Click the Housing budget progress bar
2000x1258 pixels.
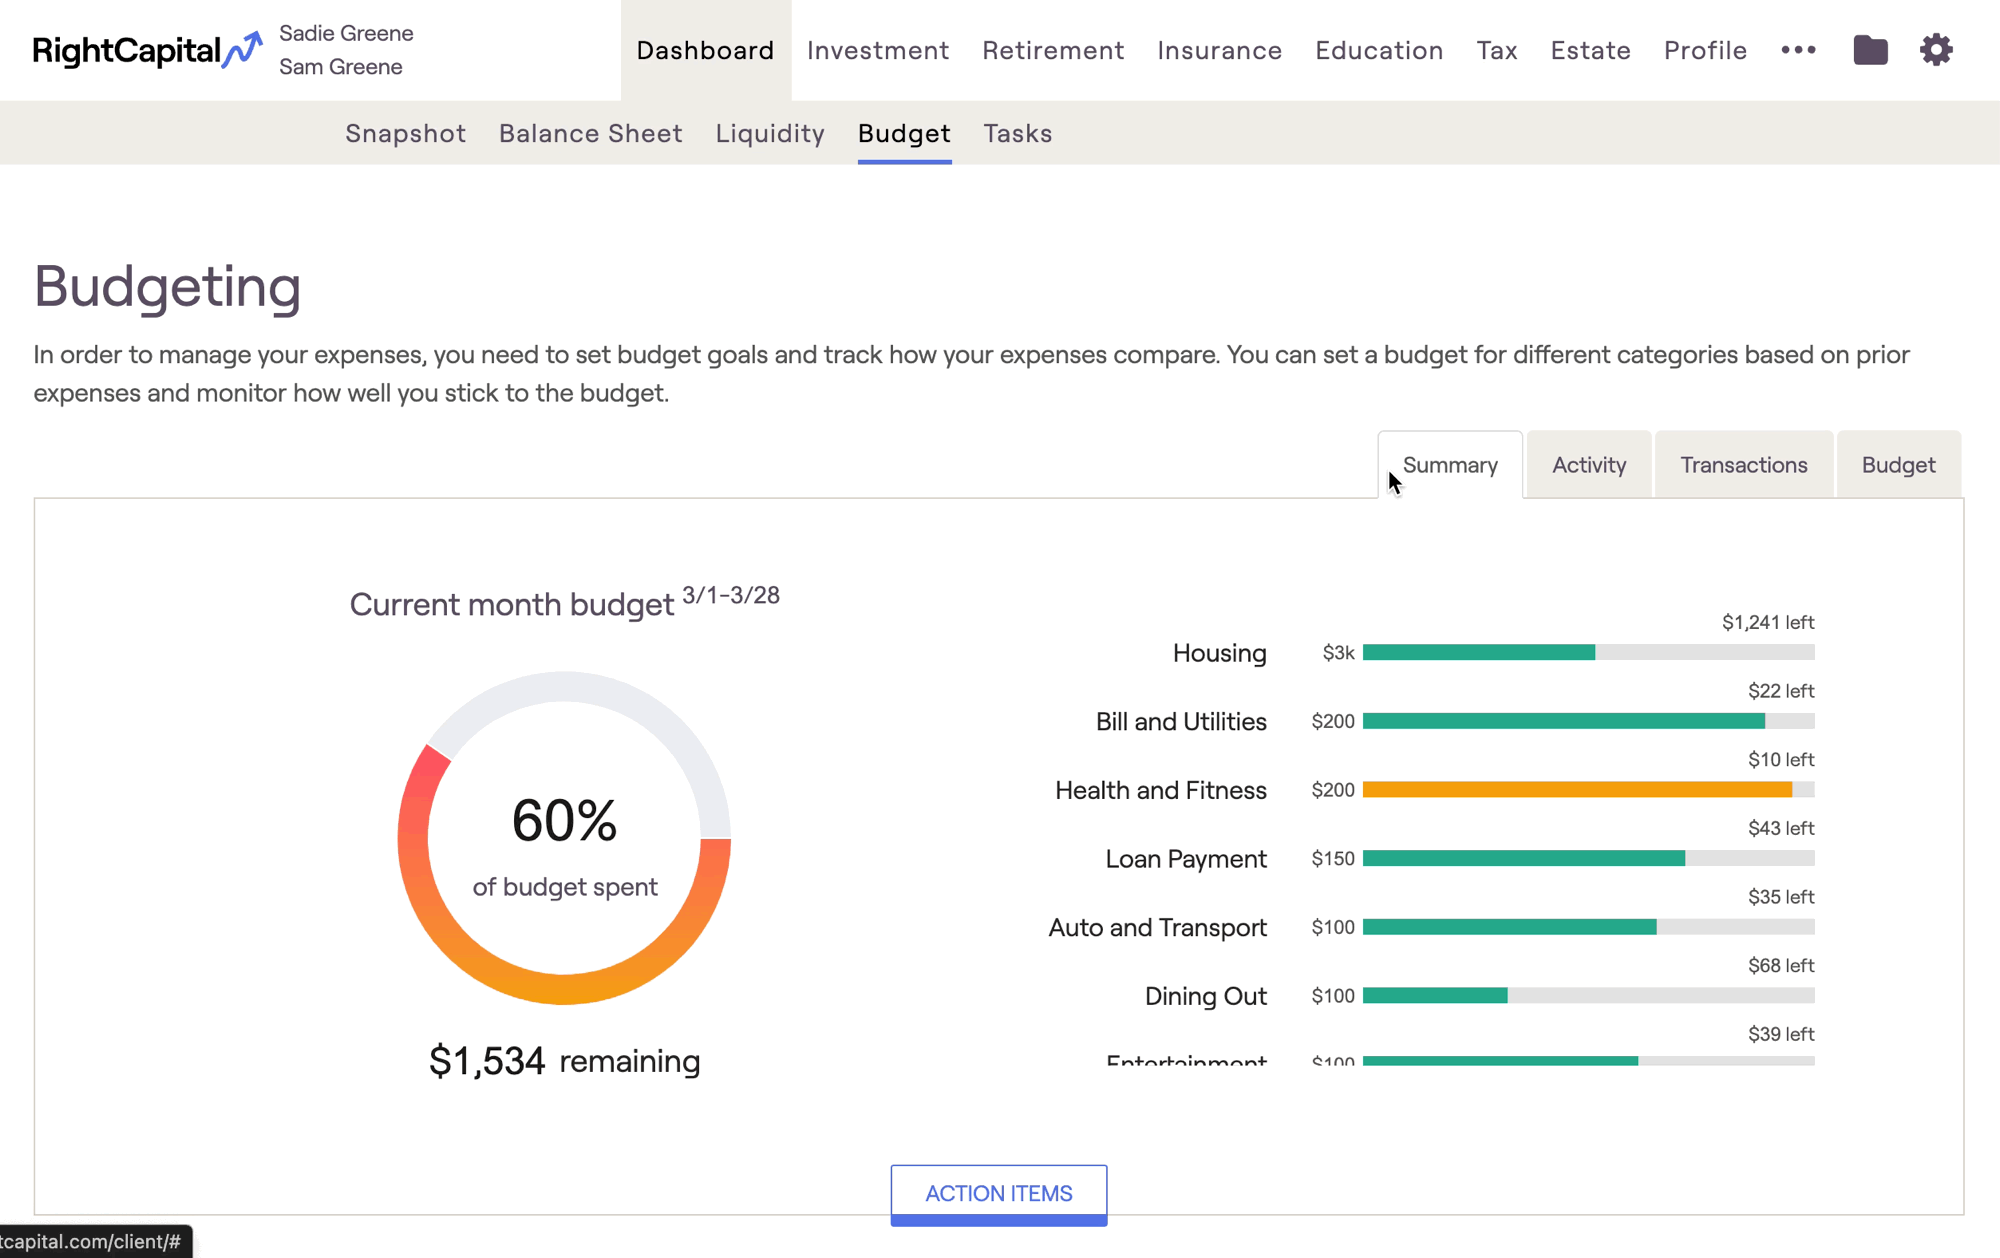click(x=1587, y=653)
